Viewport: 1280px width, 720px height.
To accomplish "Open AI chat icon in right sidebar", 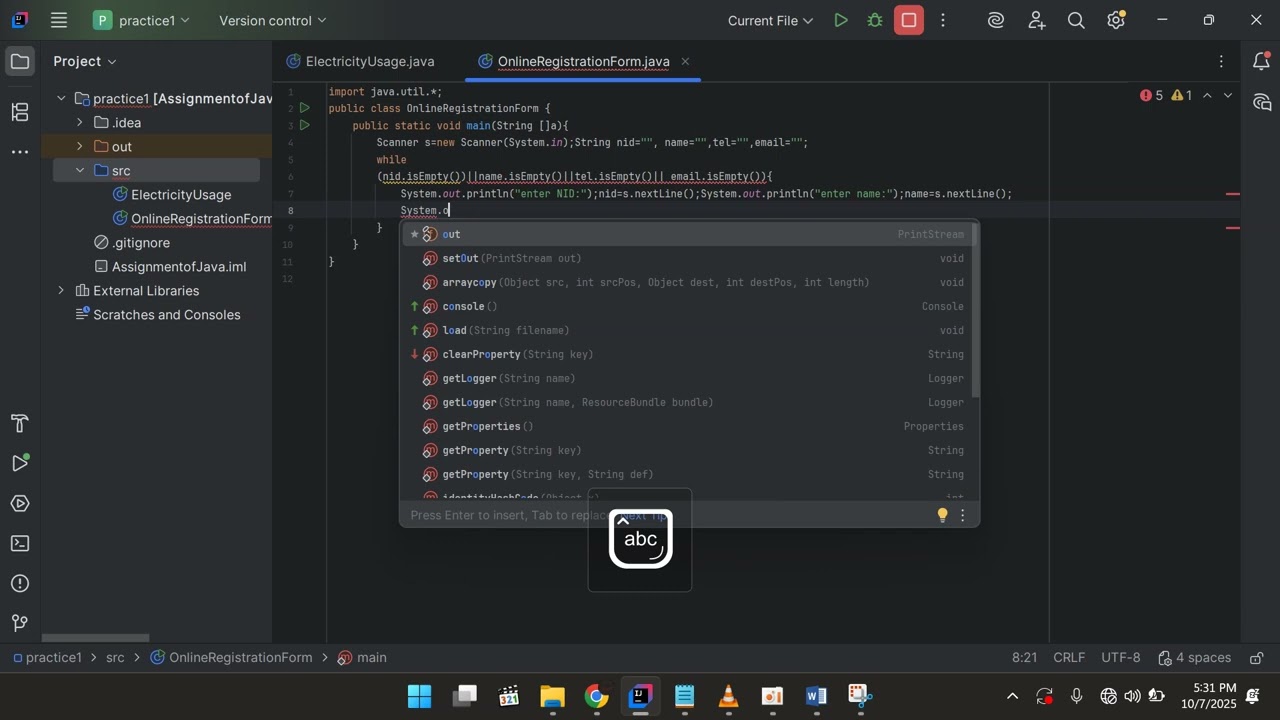I will [x=1261, y=102].
